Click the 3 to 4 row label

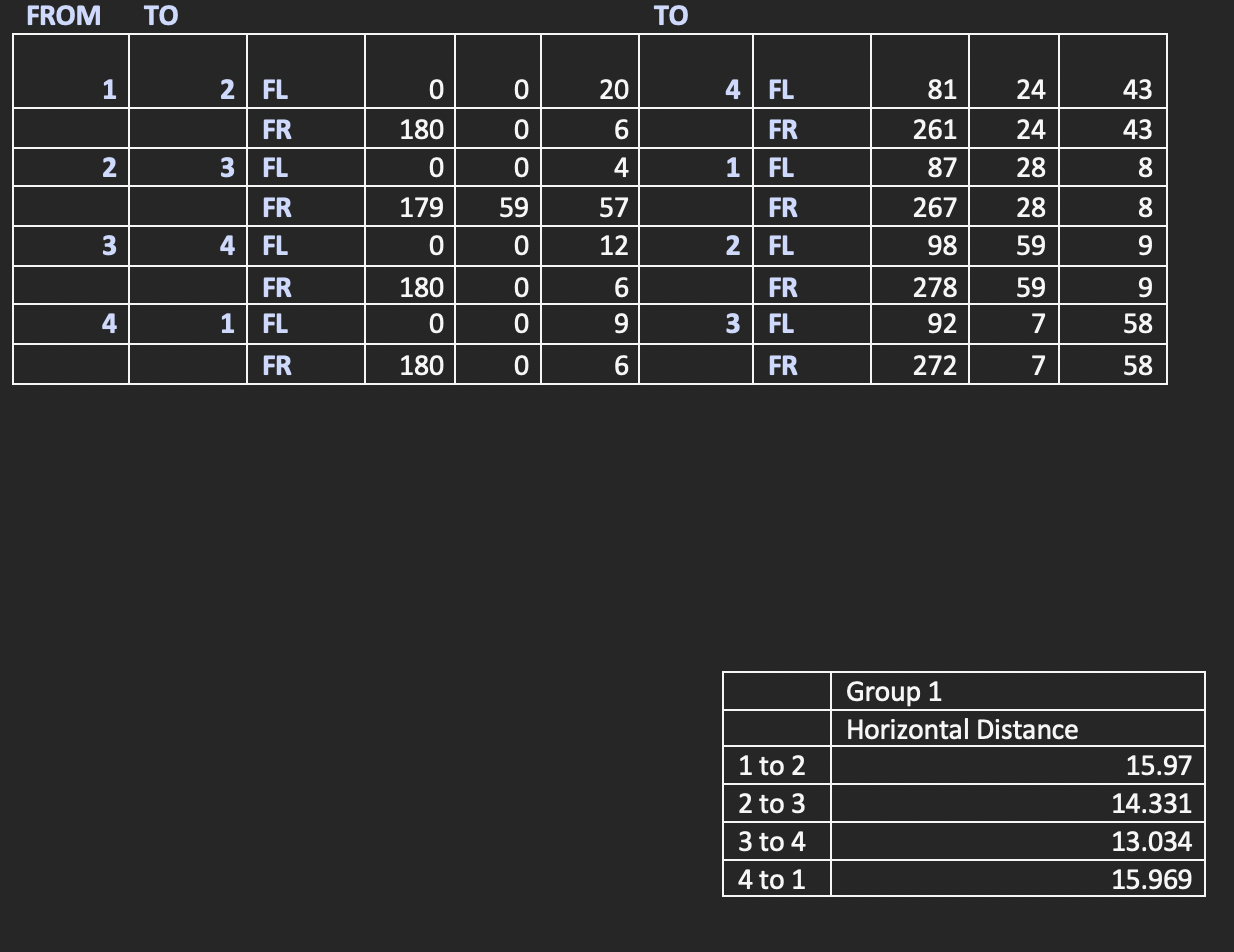[772, 842]
